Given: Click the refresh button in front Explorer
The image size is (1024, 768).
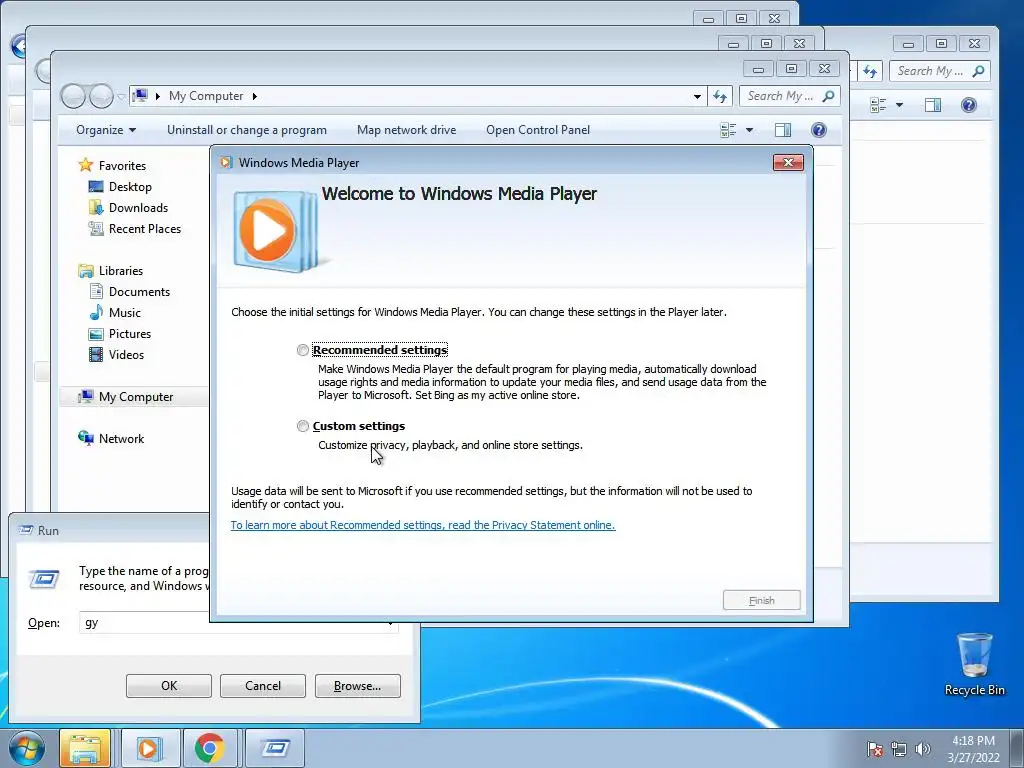Looking at the screenshot, I should (x=720, y=97).
